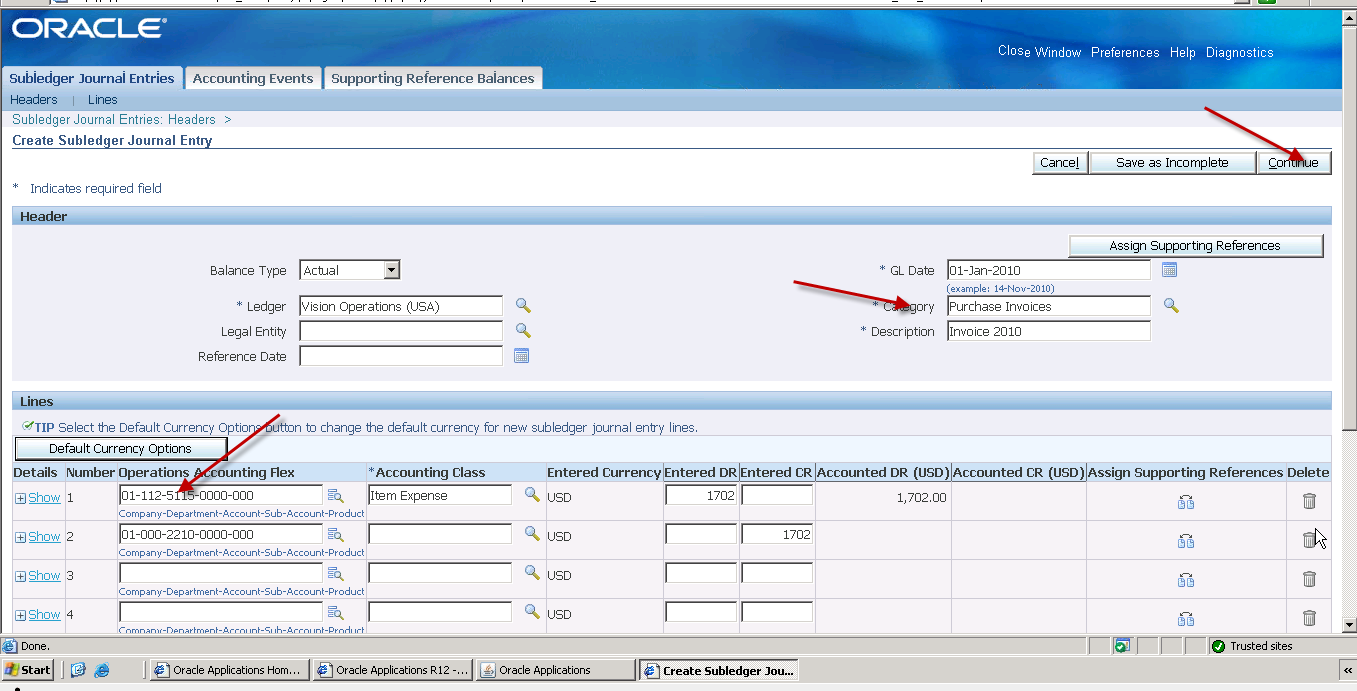
Task: Click account flex field 01-112-5115-0000-000
Action: (221, 495)
